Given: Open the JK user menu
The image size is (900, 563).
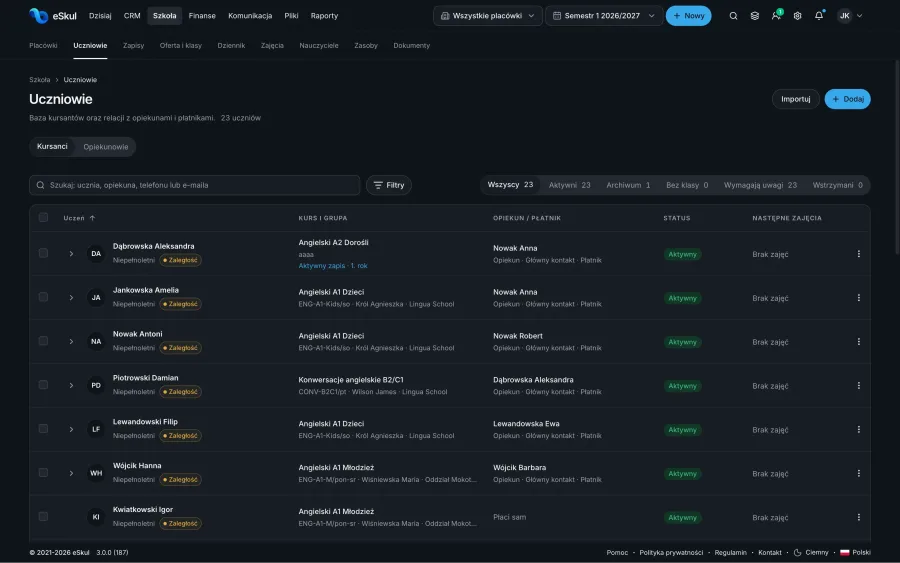Looking at the screenshot, I should coord(850,16).
